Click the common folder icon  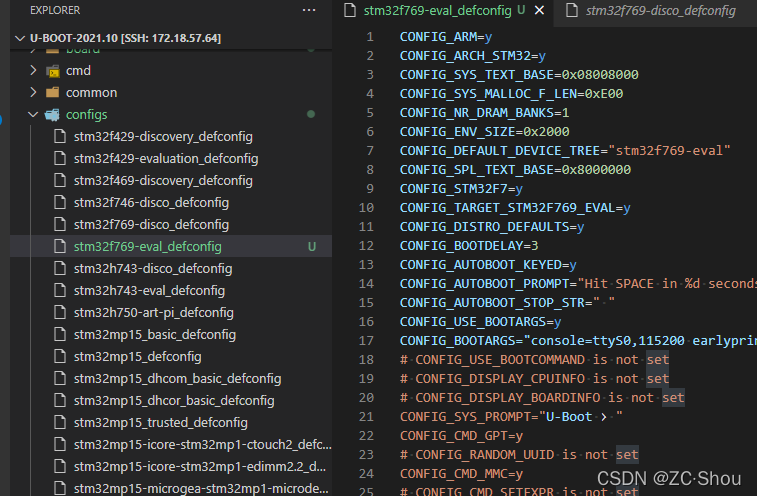click(x=53, y=92)
